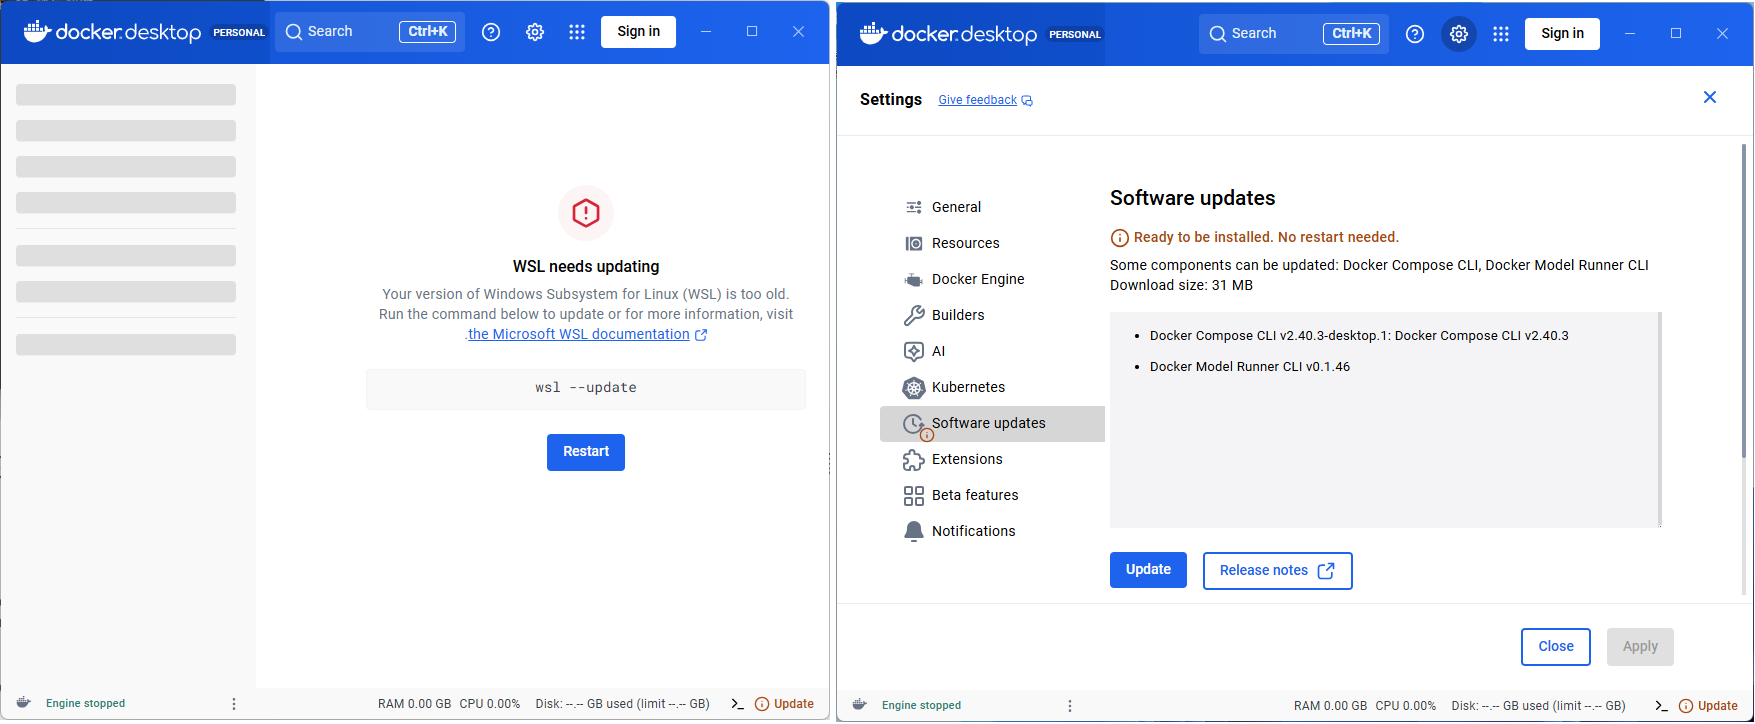Open the Extensions settings section

[992, 459]
